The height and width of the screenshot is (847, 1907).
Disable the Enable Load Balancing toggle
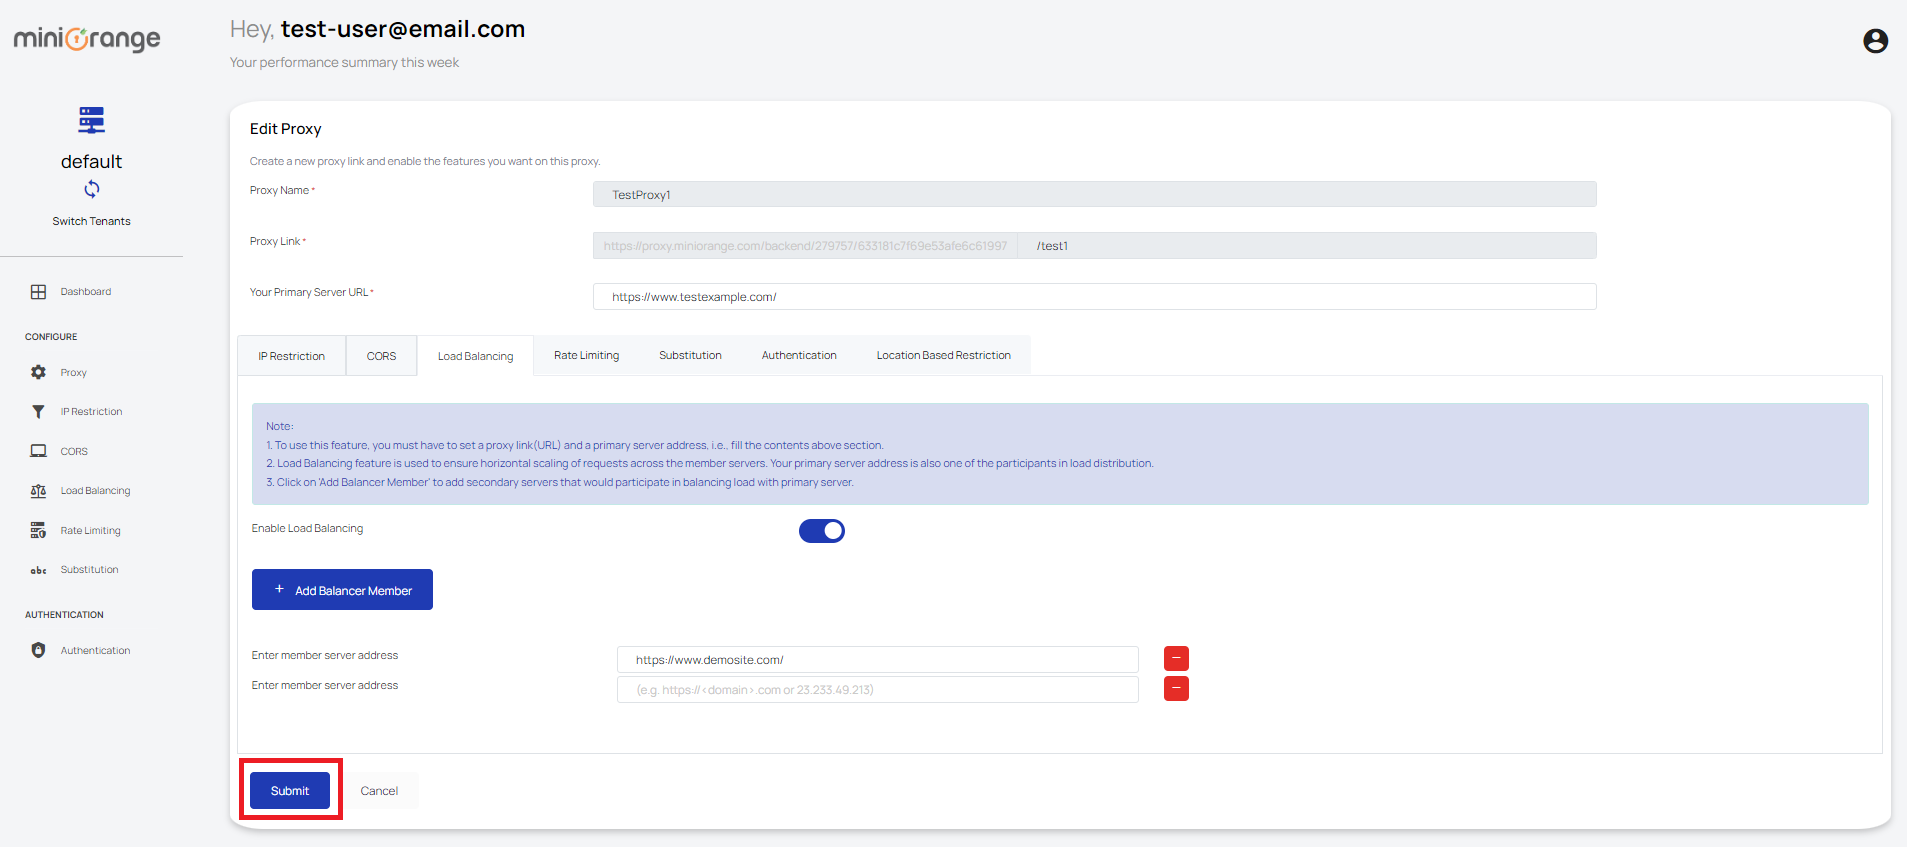tap(822, 531)
